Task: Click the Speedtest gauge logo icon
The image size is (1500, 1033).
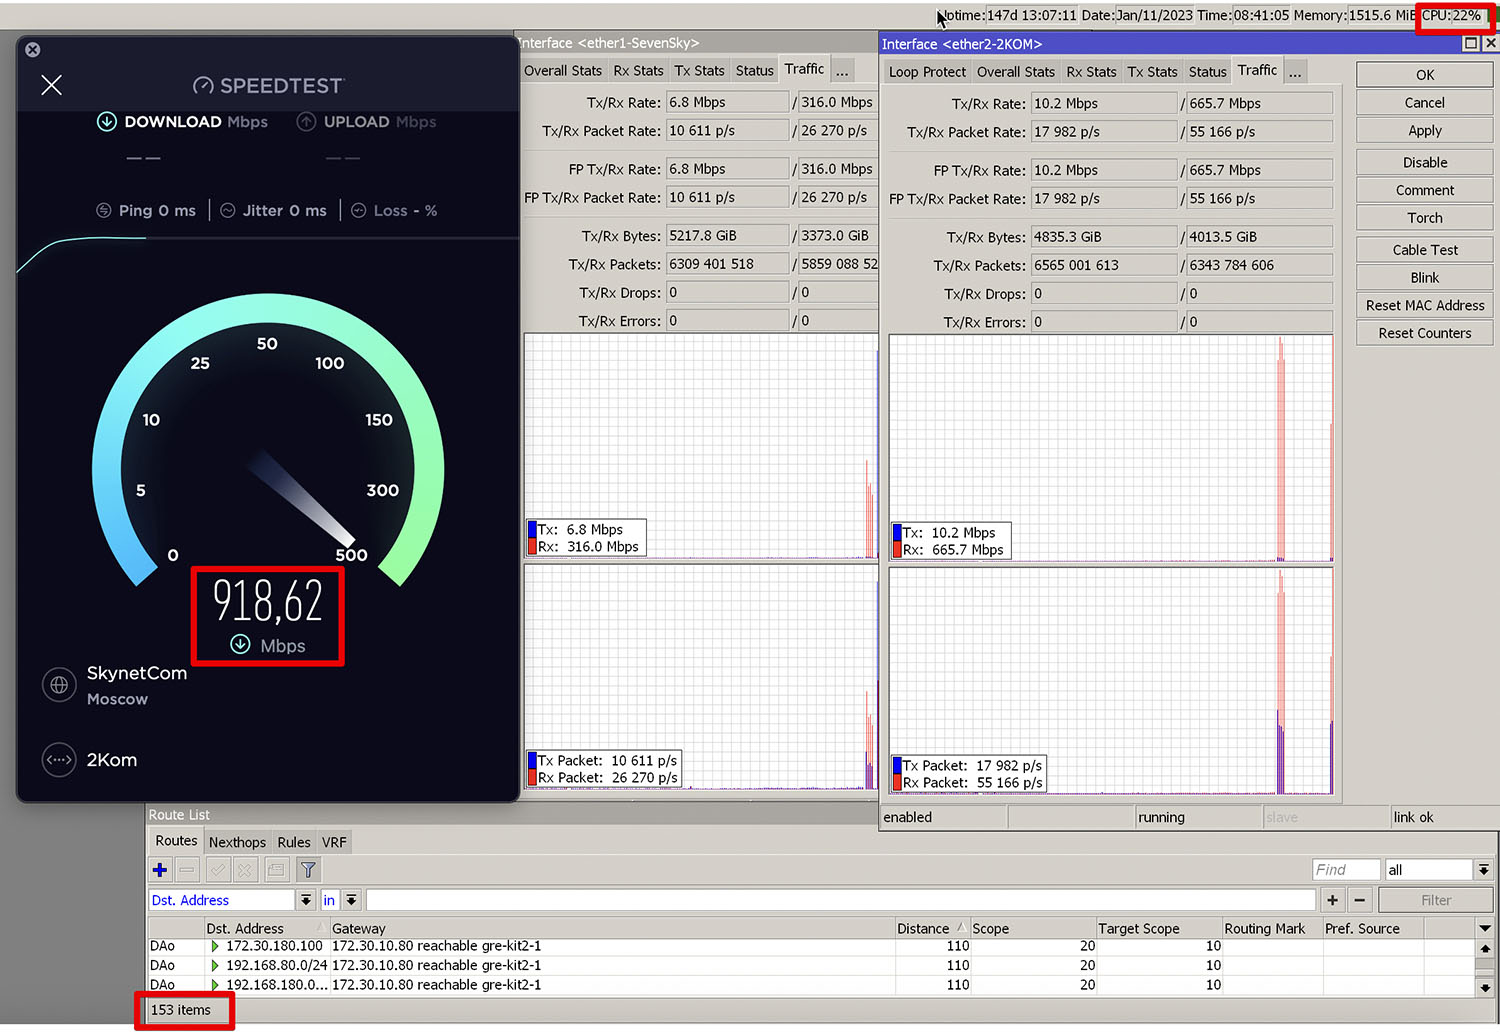Action: (x=203, y=86)
